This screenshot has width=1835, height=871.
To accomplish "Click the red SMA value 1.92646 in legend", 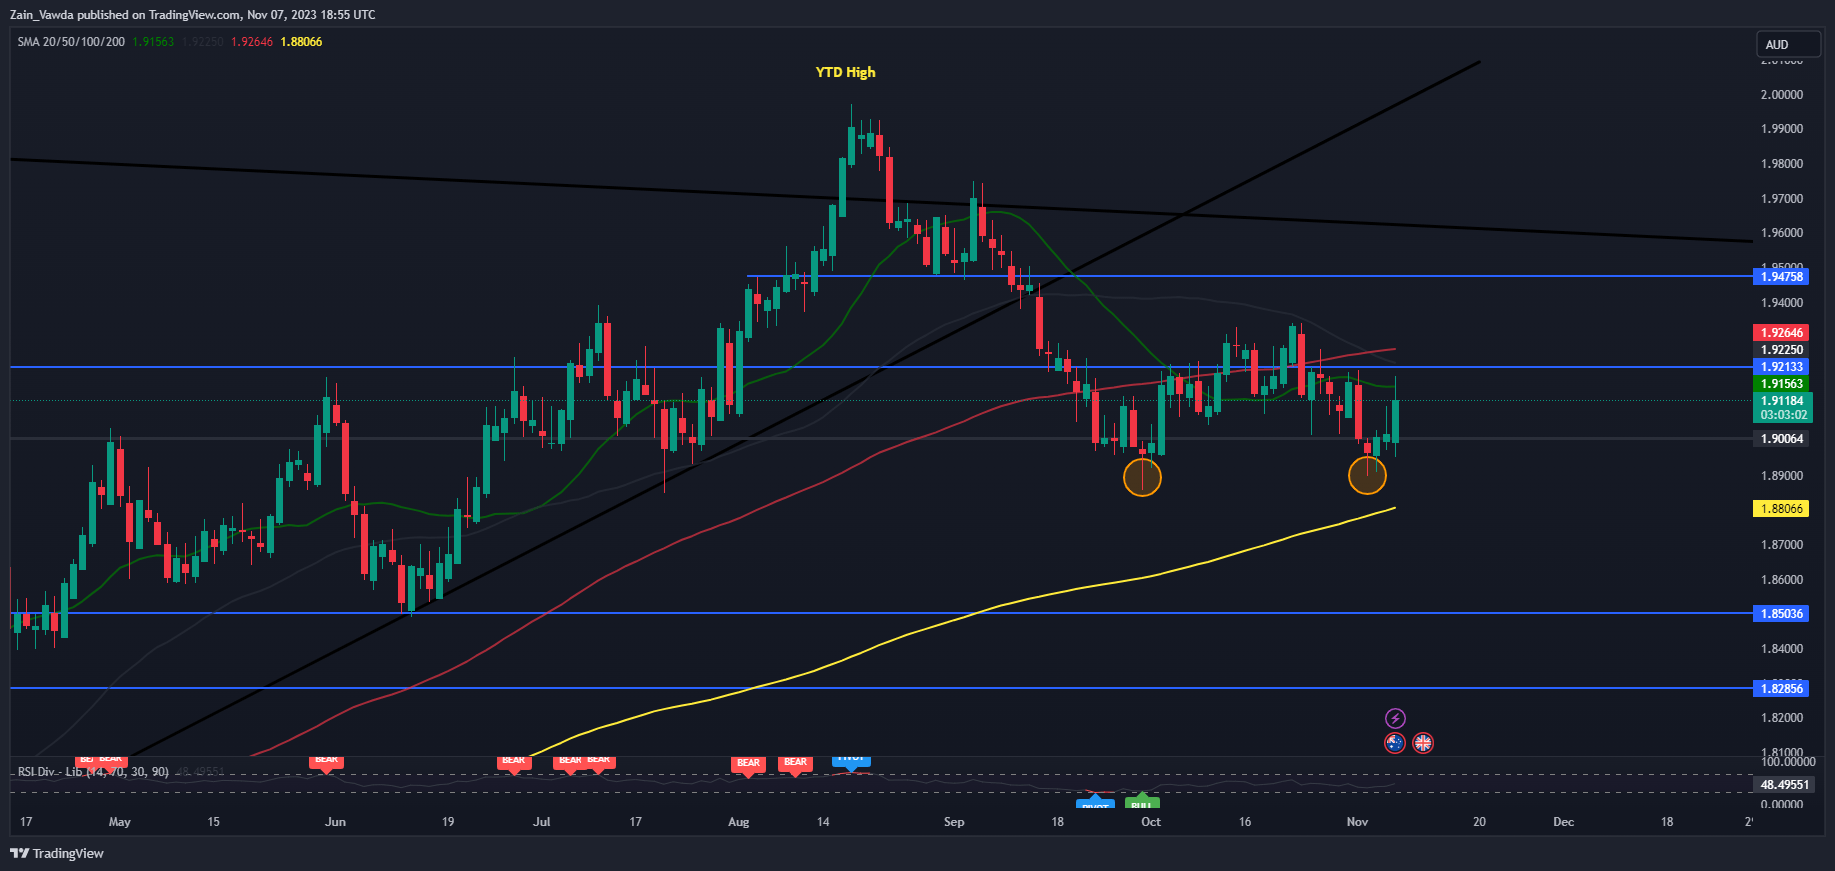I will click(x=252, y=42).
